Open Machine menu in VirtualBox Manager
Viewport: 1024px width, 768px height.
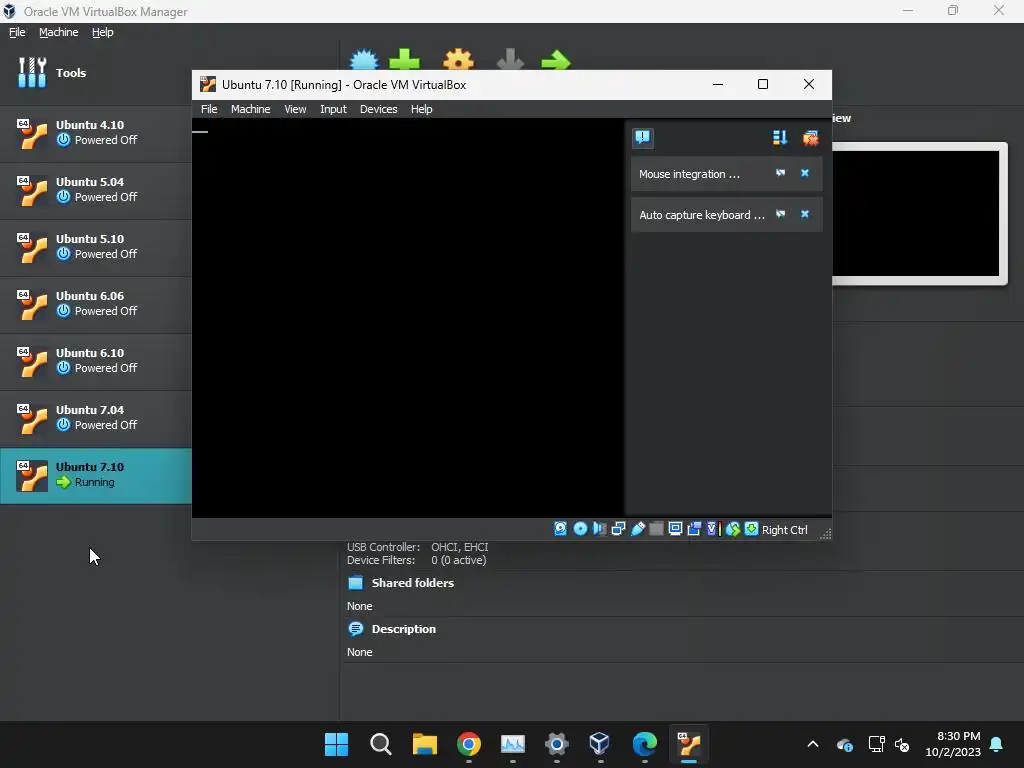point(58,32)
